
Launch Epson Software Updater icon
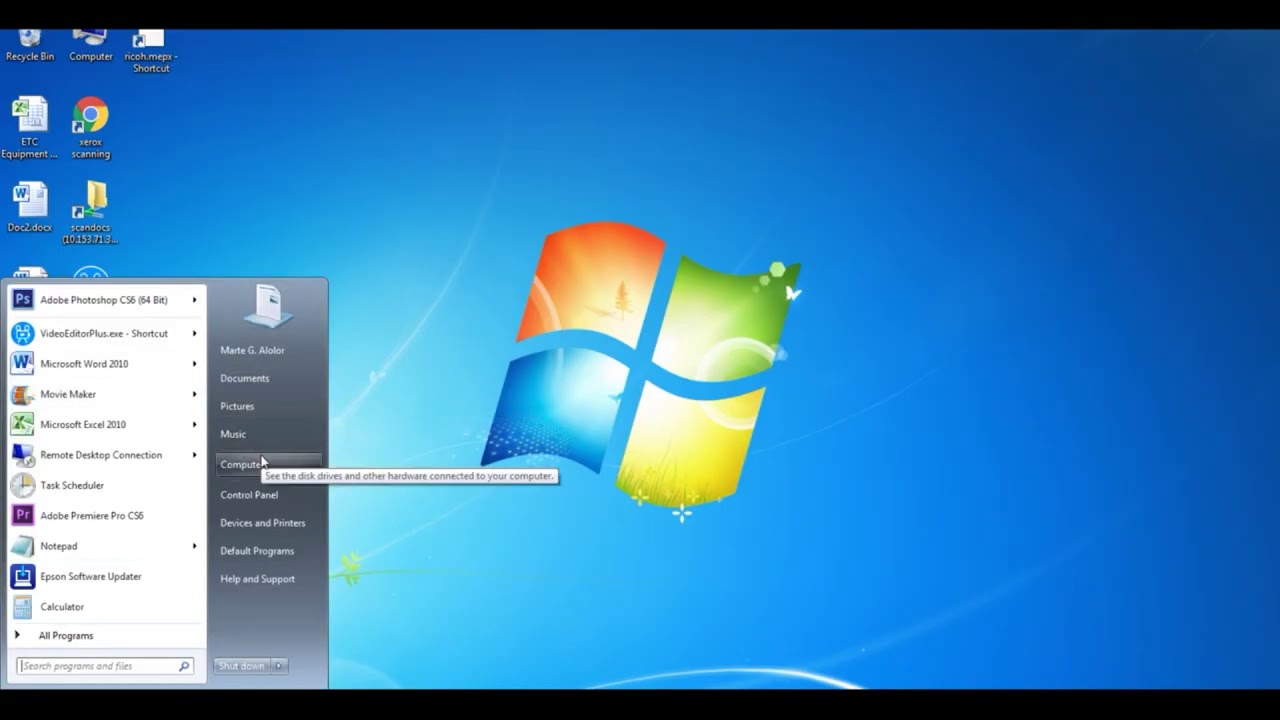(22, 576)
